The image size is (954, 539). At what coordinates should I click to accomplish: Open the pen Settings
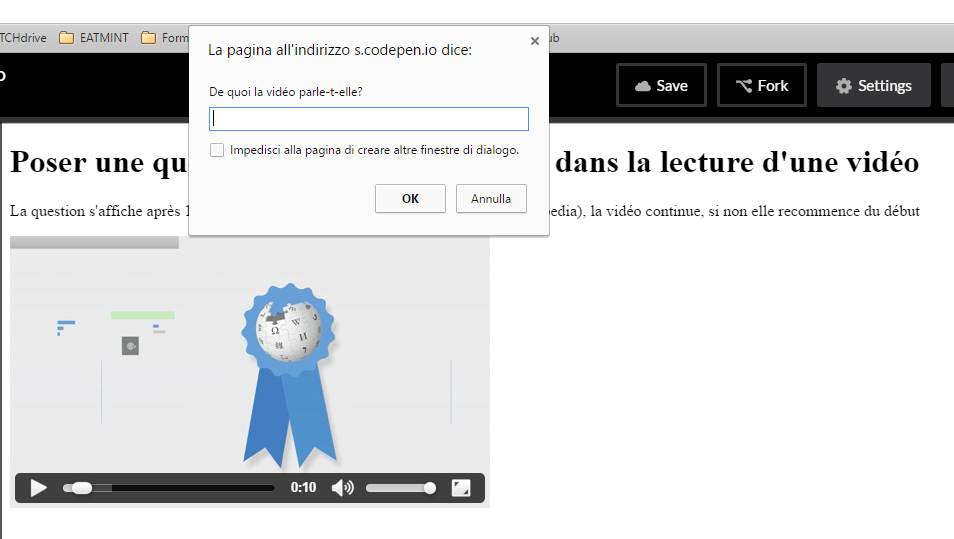tap(874, 85)
